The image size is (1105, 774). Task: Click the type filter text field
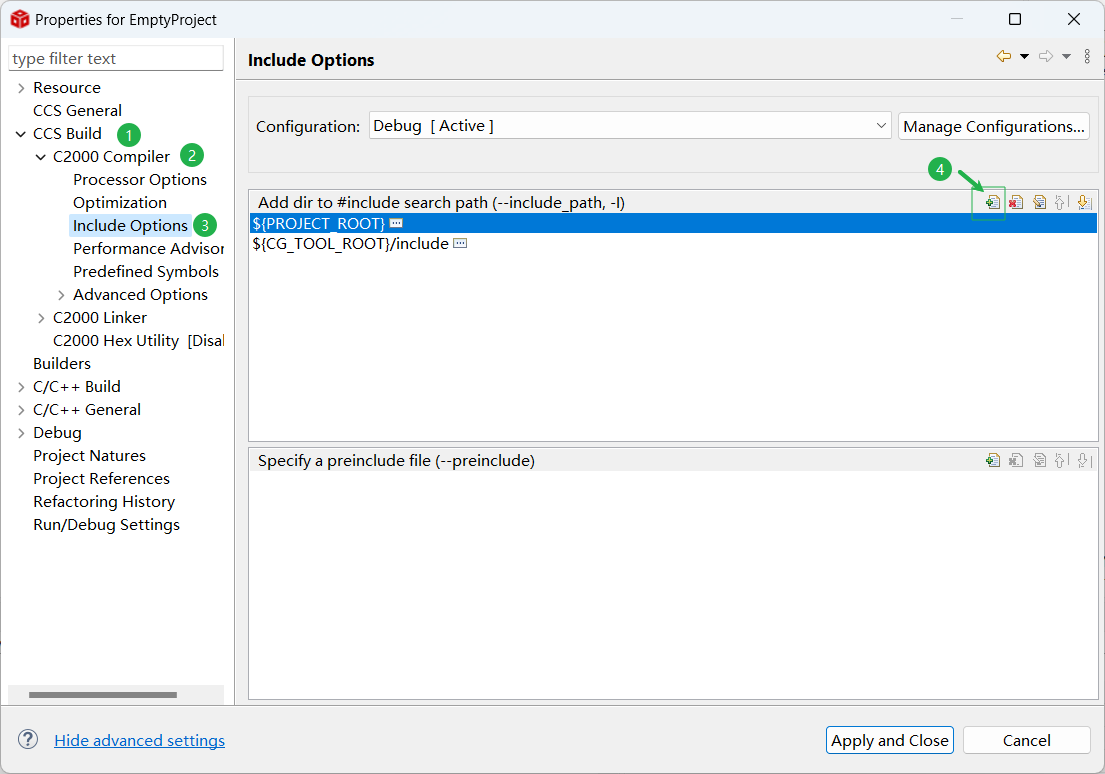coord(115,59)
